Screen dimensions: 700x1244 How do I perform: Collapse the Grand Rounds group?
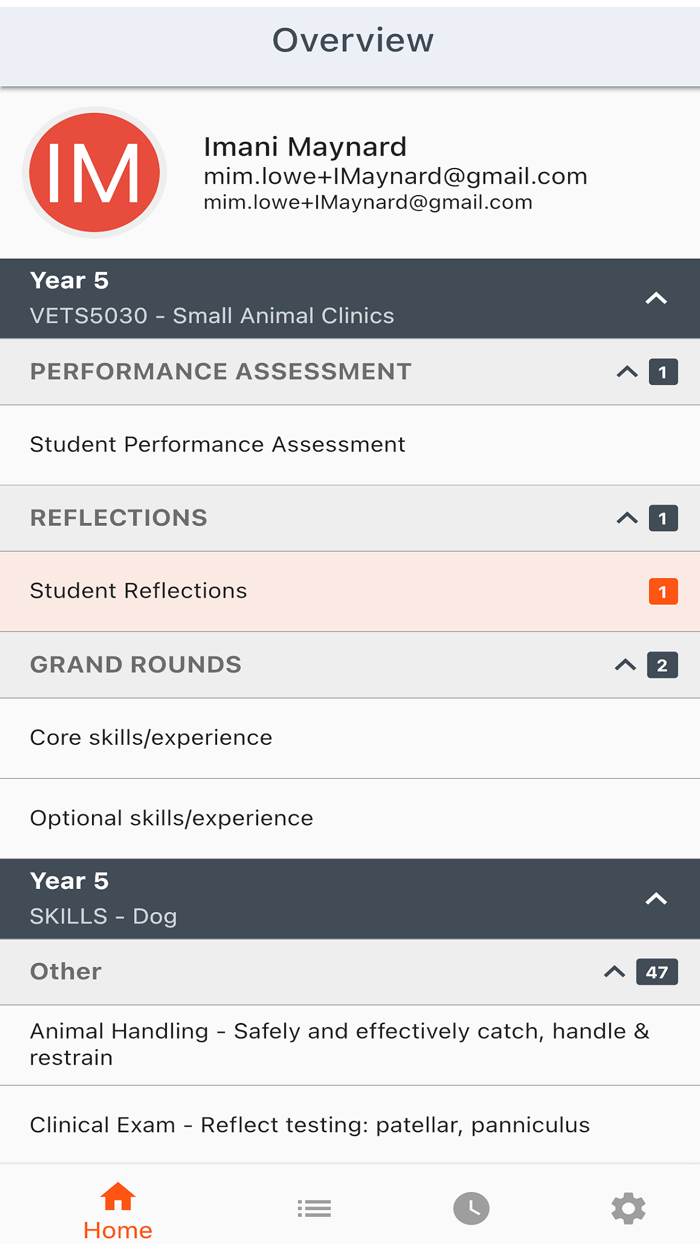tap(626, 665)
